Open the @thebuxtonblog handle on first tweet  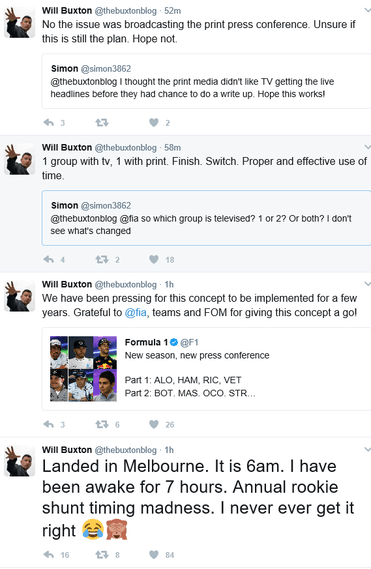coord(126,11)
